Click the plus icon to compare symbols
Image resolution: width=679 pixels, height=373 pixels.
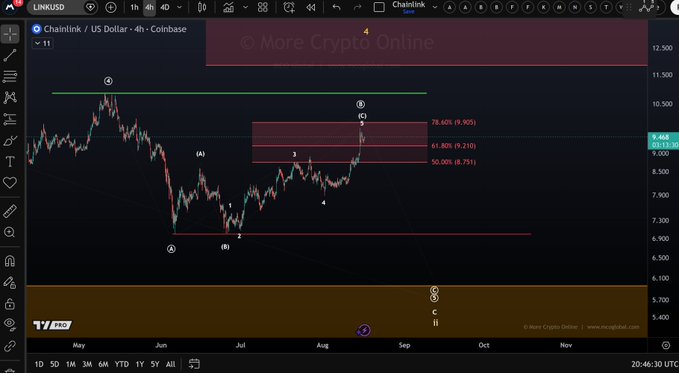pos(111,7)
